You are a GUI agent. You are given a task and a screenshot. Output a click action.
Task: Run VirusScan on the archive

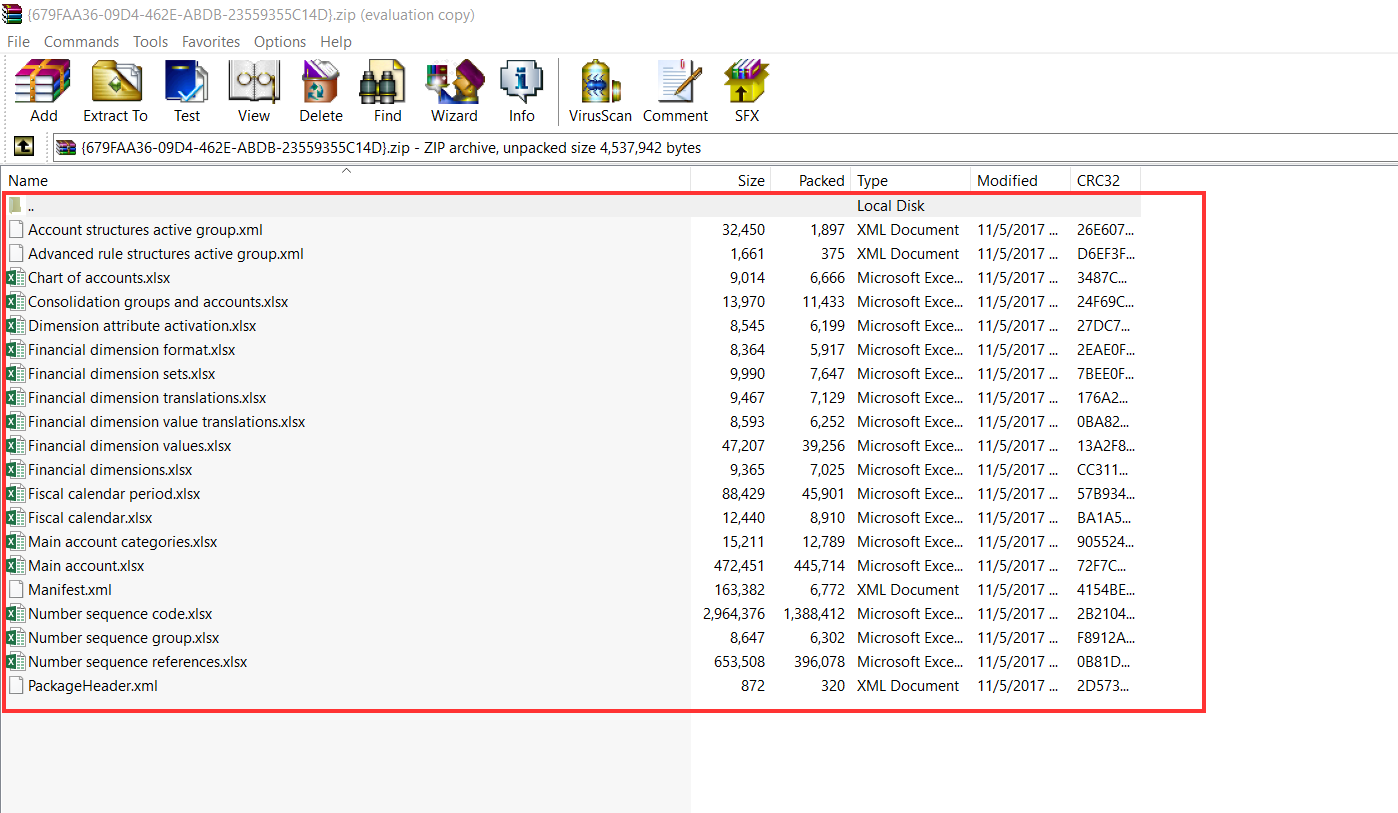tap(600, 90)
